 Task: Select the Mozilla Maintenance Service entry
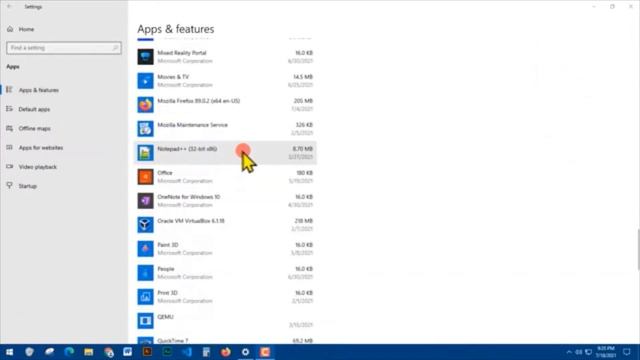(x=192, y=125)
